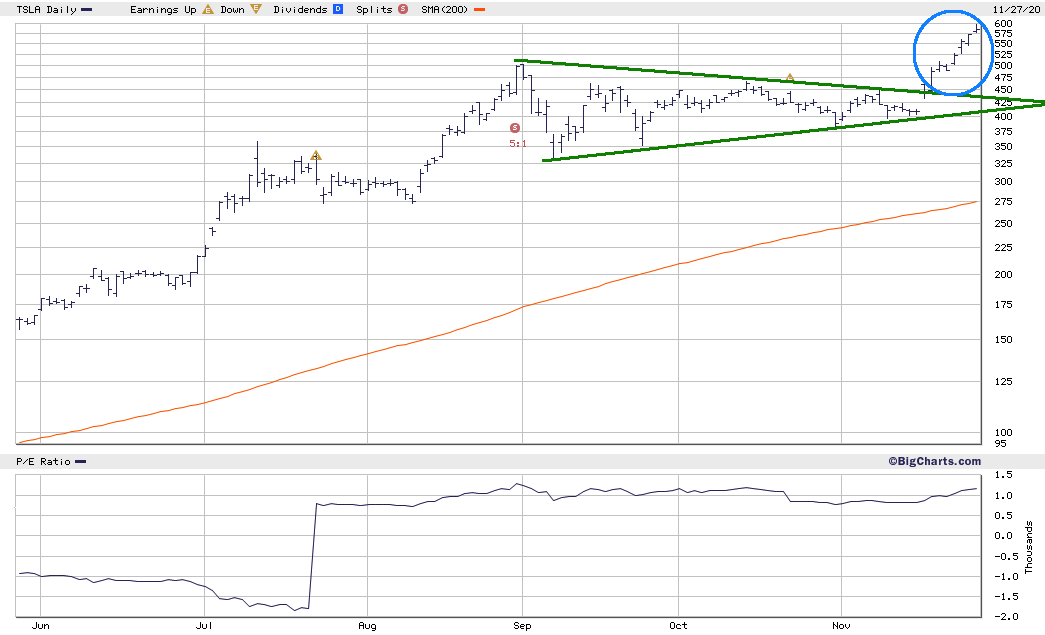Screen dimensions: 1045x635
Task: Select the July earnings marker triangle on chart
Action: (x=317, y=155)
